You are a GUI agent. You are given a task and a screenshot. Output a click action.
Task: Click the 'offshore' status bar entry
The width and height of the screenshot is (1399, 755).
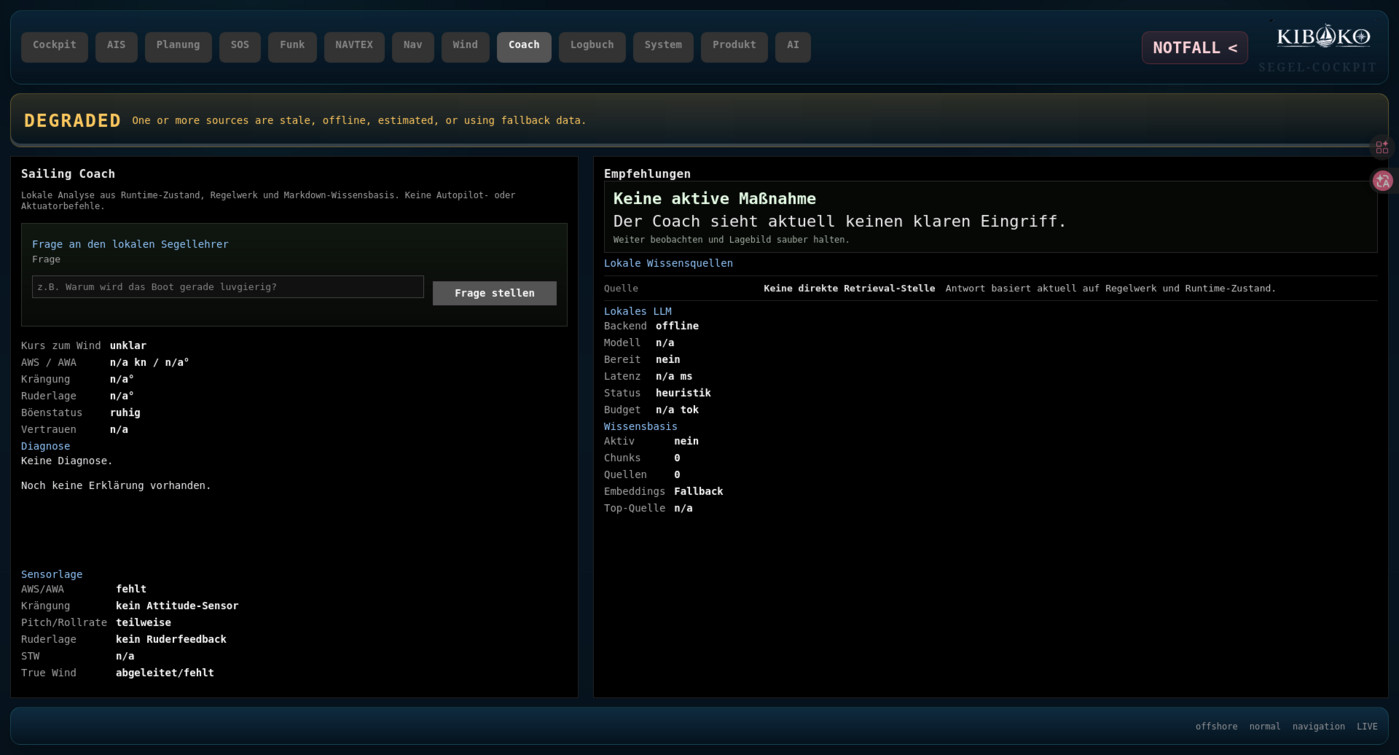(1216, 727)
